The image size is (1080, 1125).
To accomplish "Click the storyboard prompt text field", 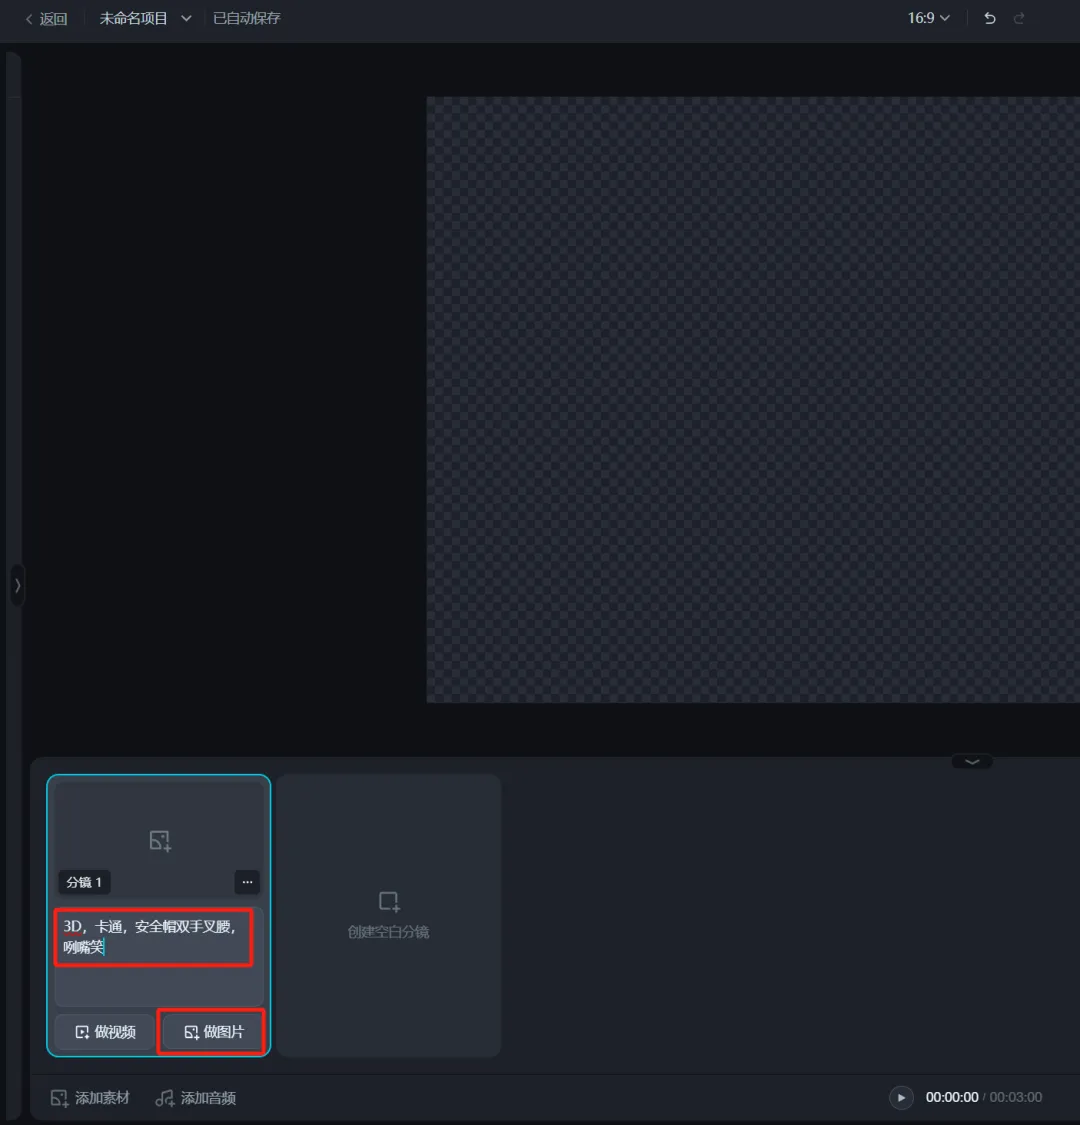I will (153, 937).
